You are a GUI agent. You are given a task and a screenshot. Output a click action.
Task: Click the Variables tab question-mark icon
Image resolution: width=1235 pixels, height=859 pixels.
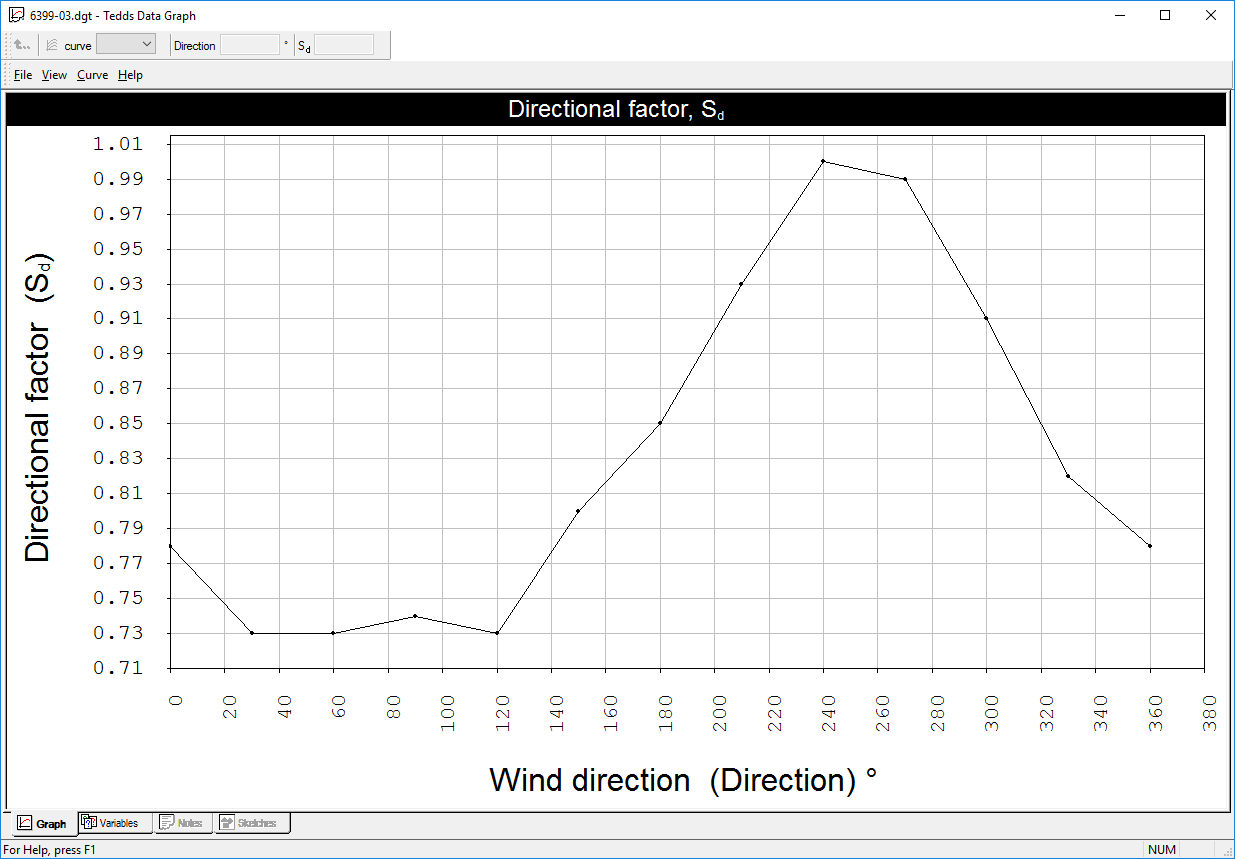pyautogui.click(x=89, y=822)
